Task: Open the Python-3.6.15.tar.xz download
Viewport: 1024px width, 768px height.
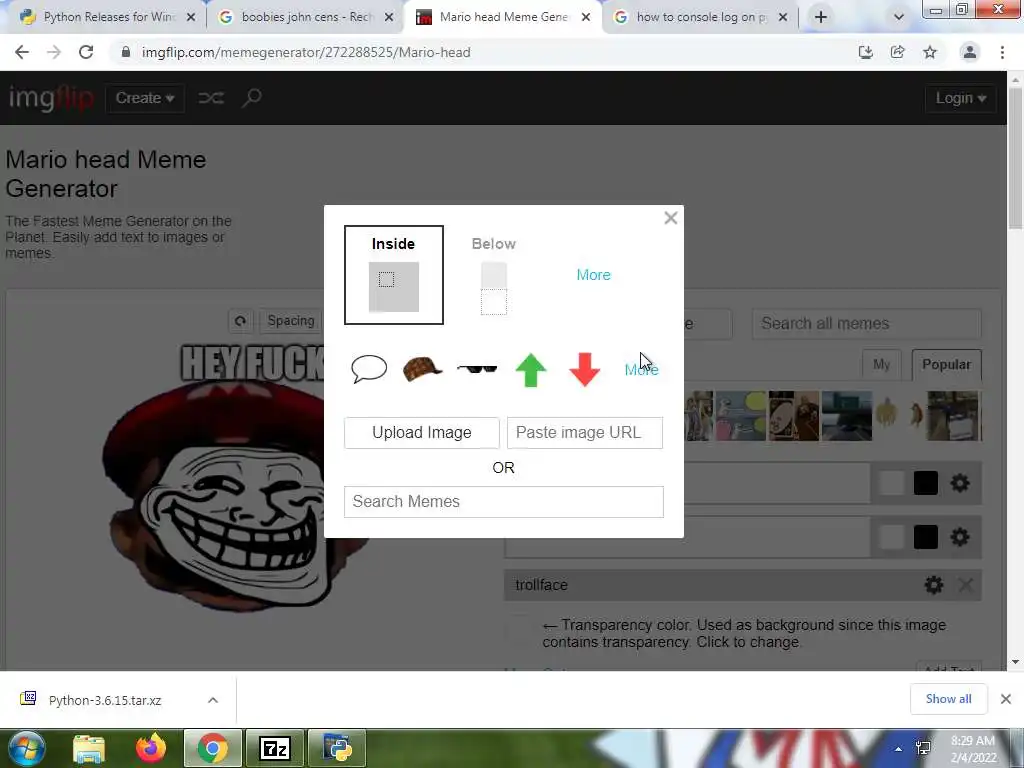Action: coord(104,700)
